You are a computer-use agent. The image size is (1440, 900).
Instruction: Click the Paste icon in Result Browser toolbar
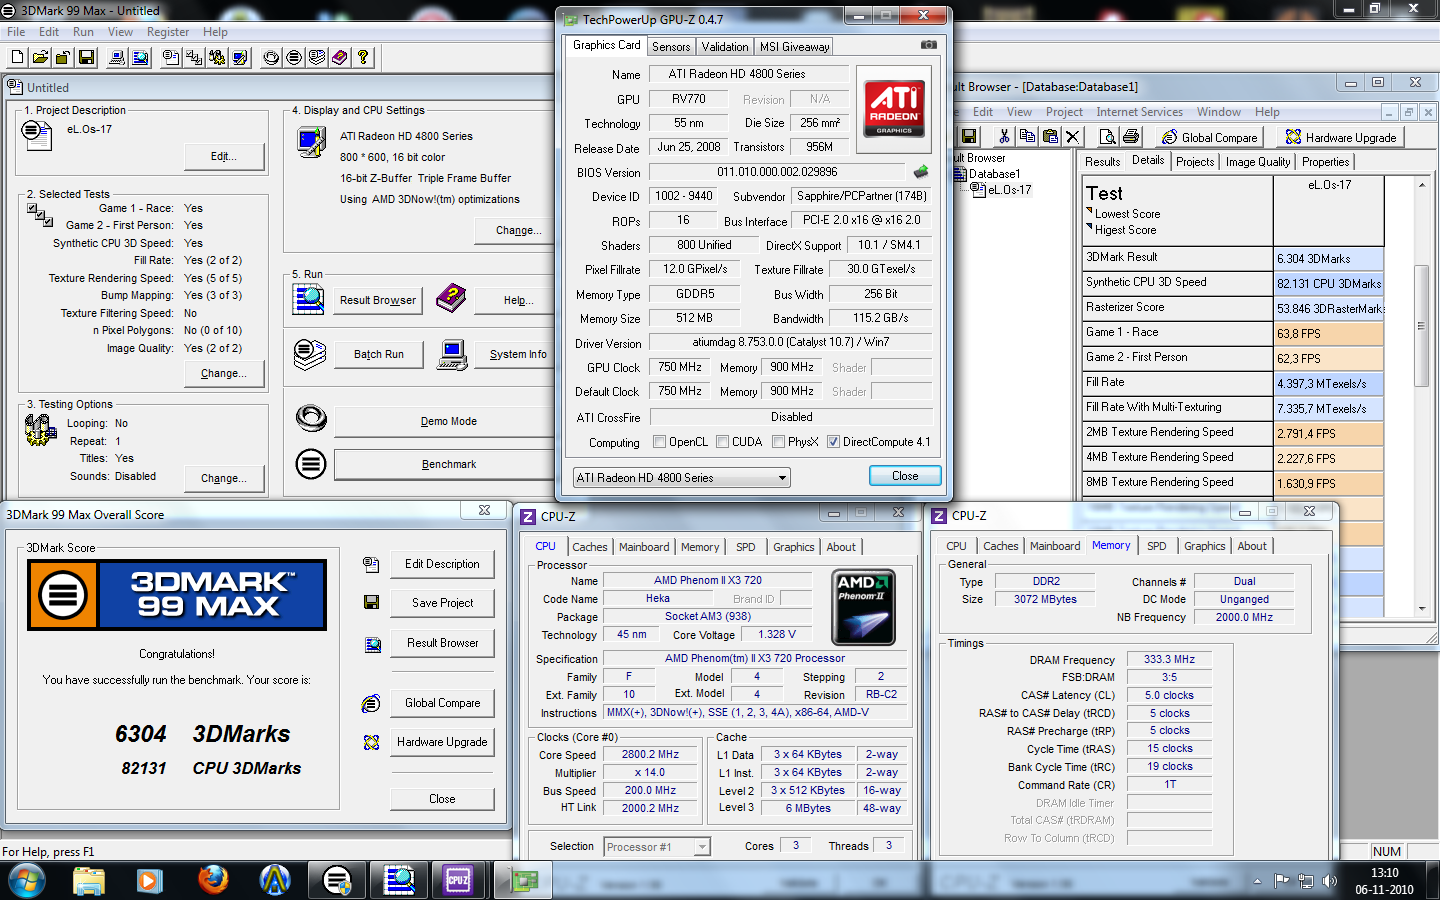pyautogui.click(x=1050, y=136)
